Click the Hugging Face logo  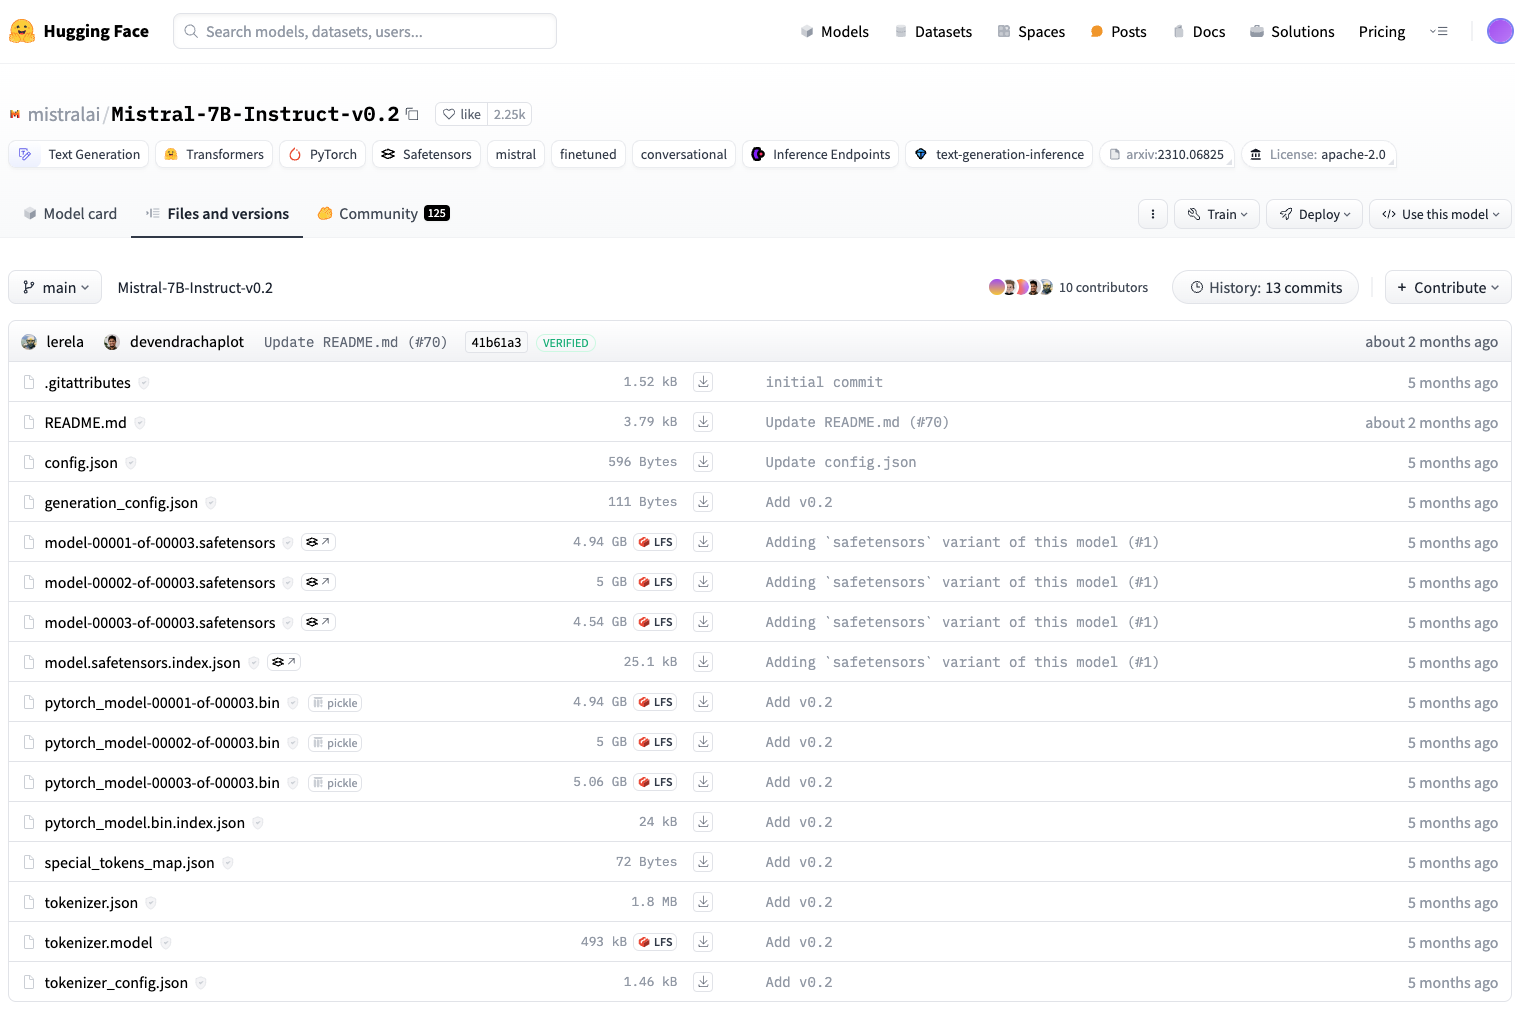(x=79, y=31)
